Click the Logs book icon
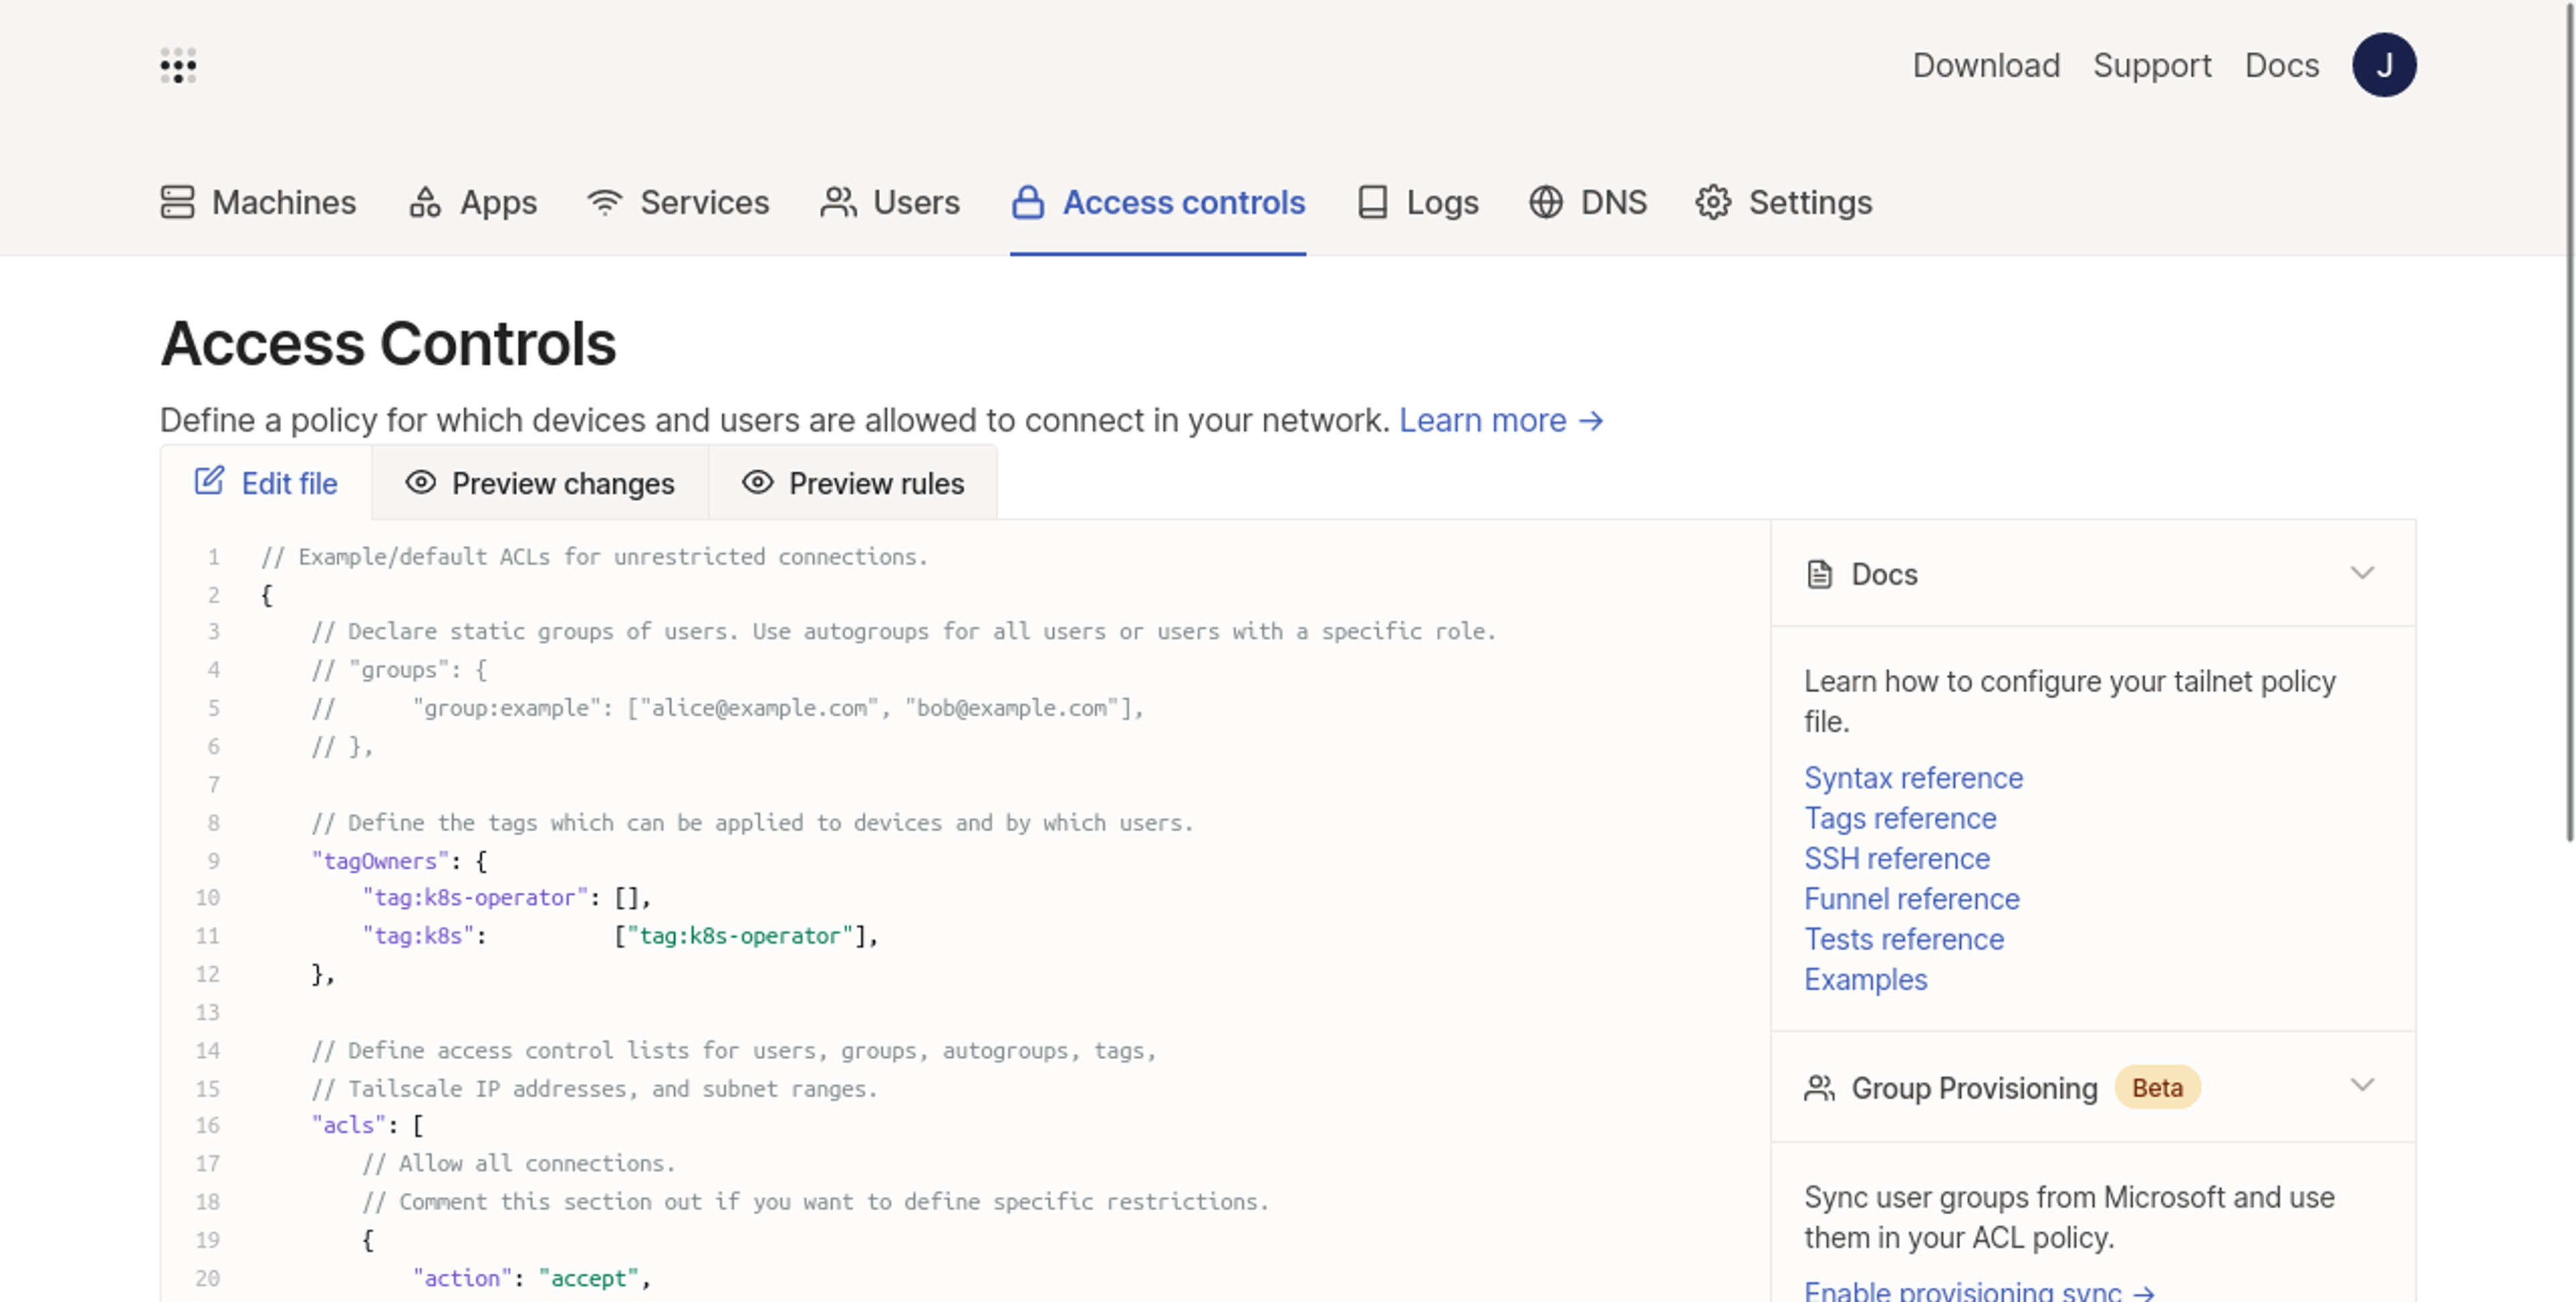 point(1372,202)
